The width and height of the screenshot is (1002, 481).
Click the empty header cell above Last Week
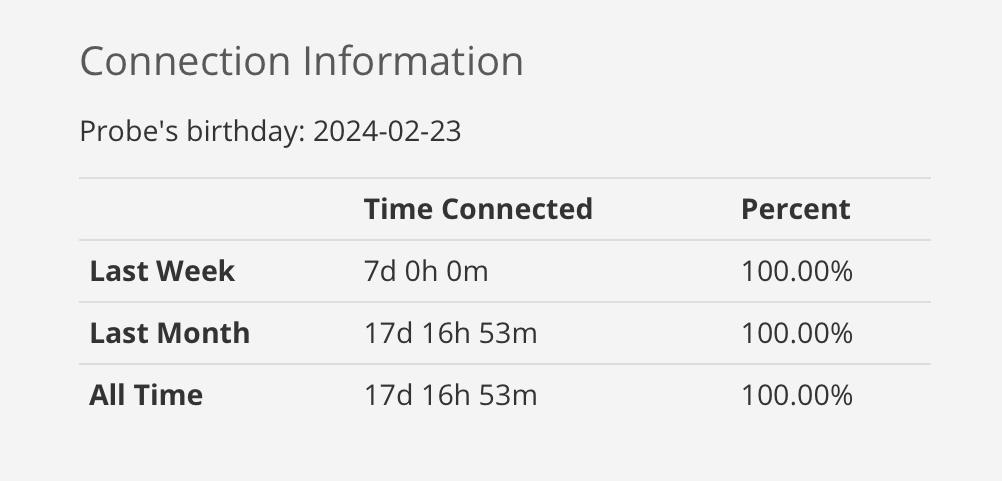click(x=220, y=209)
